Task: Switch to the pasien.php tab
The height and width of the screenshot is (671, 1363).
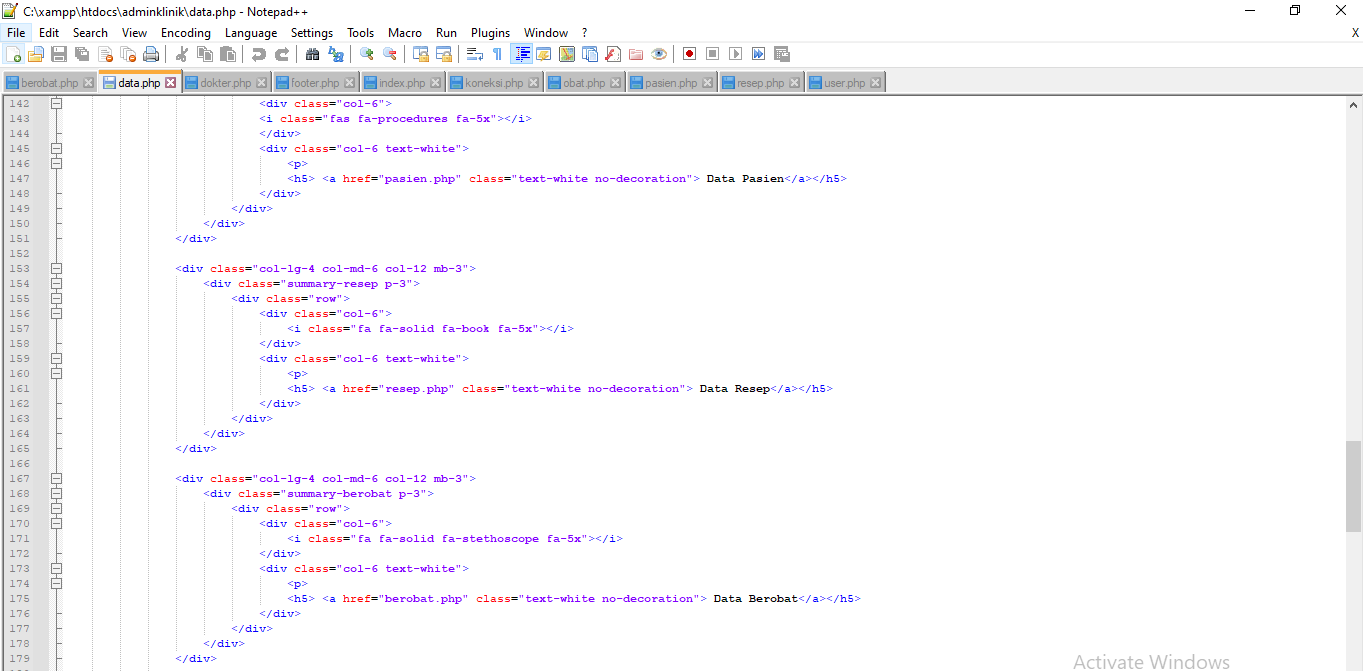Action: click(671, 83)
